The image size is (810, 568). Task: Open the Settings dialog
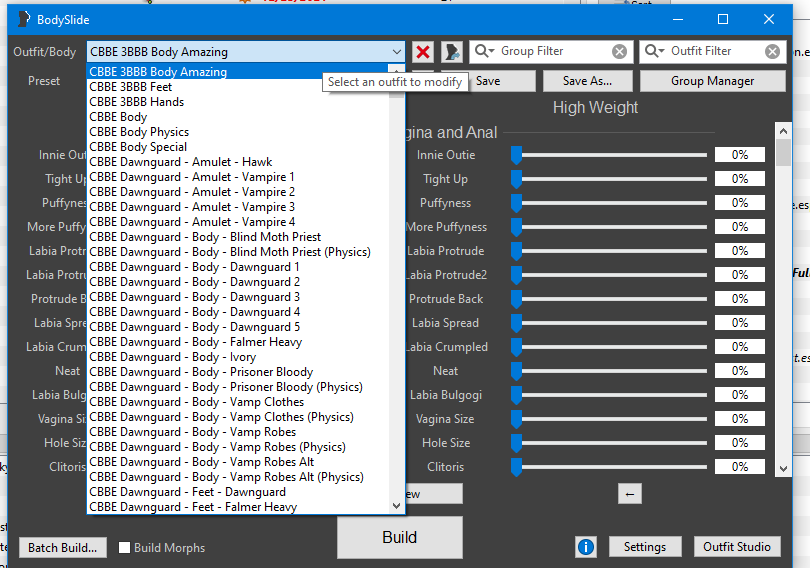tap(645, 547)
